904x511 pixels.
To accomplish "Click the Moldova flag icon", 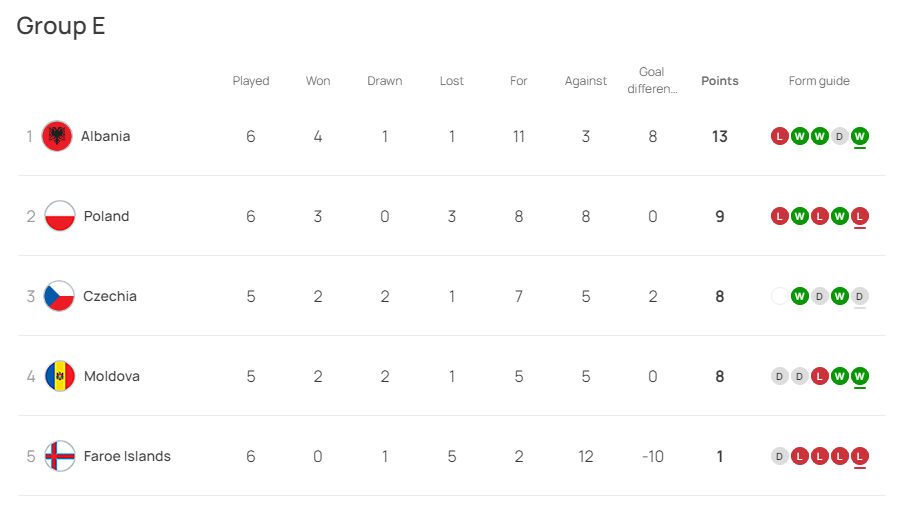I will 60,376.
